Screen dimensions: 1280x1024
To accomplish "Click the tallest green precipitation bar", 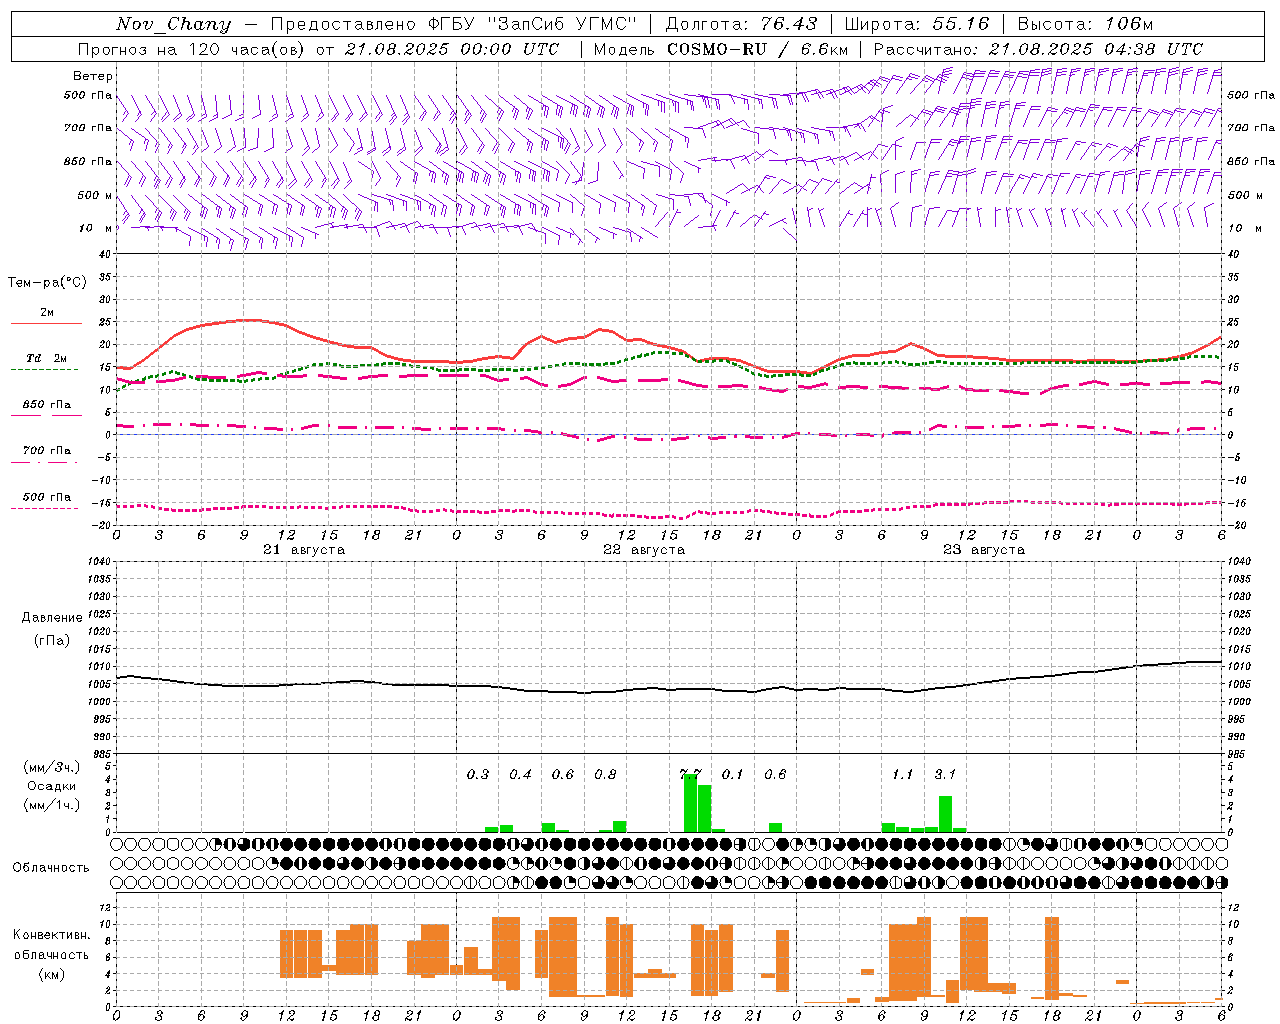I will pyautogui.click(x=690, y=803).
